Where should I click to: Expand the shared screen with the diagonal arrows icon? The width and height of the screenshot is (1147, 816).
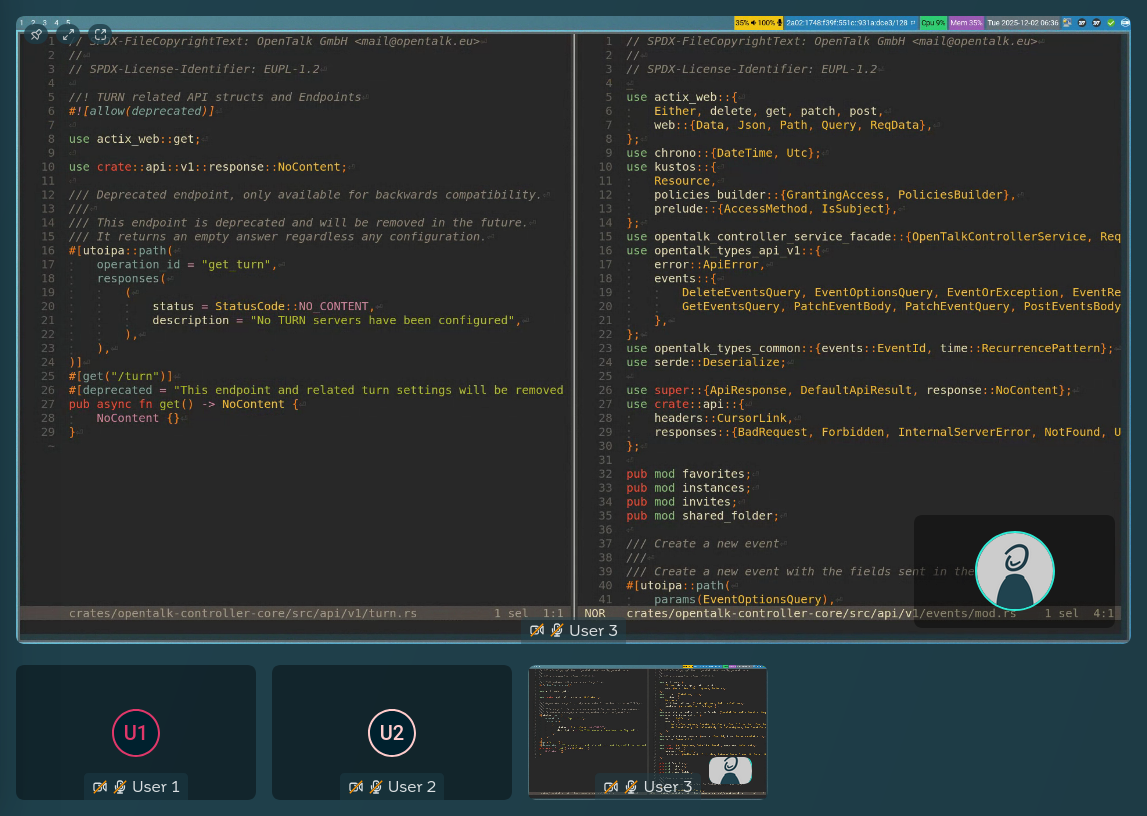point(69,34)
